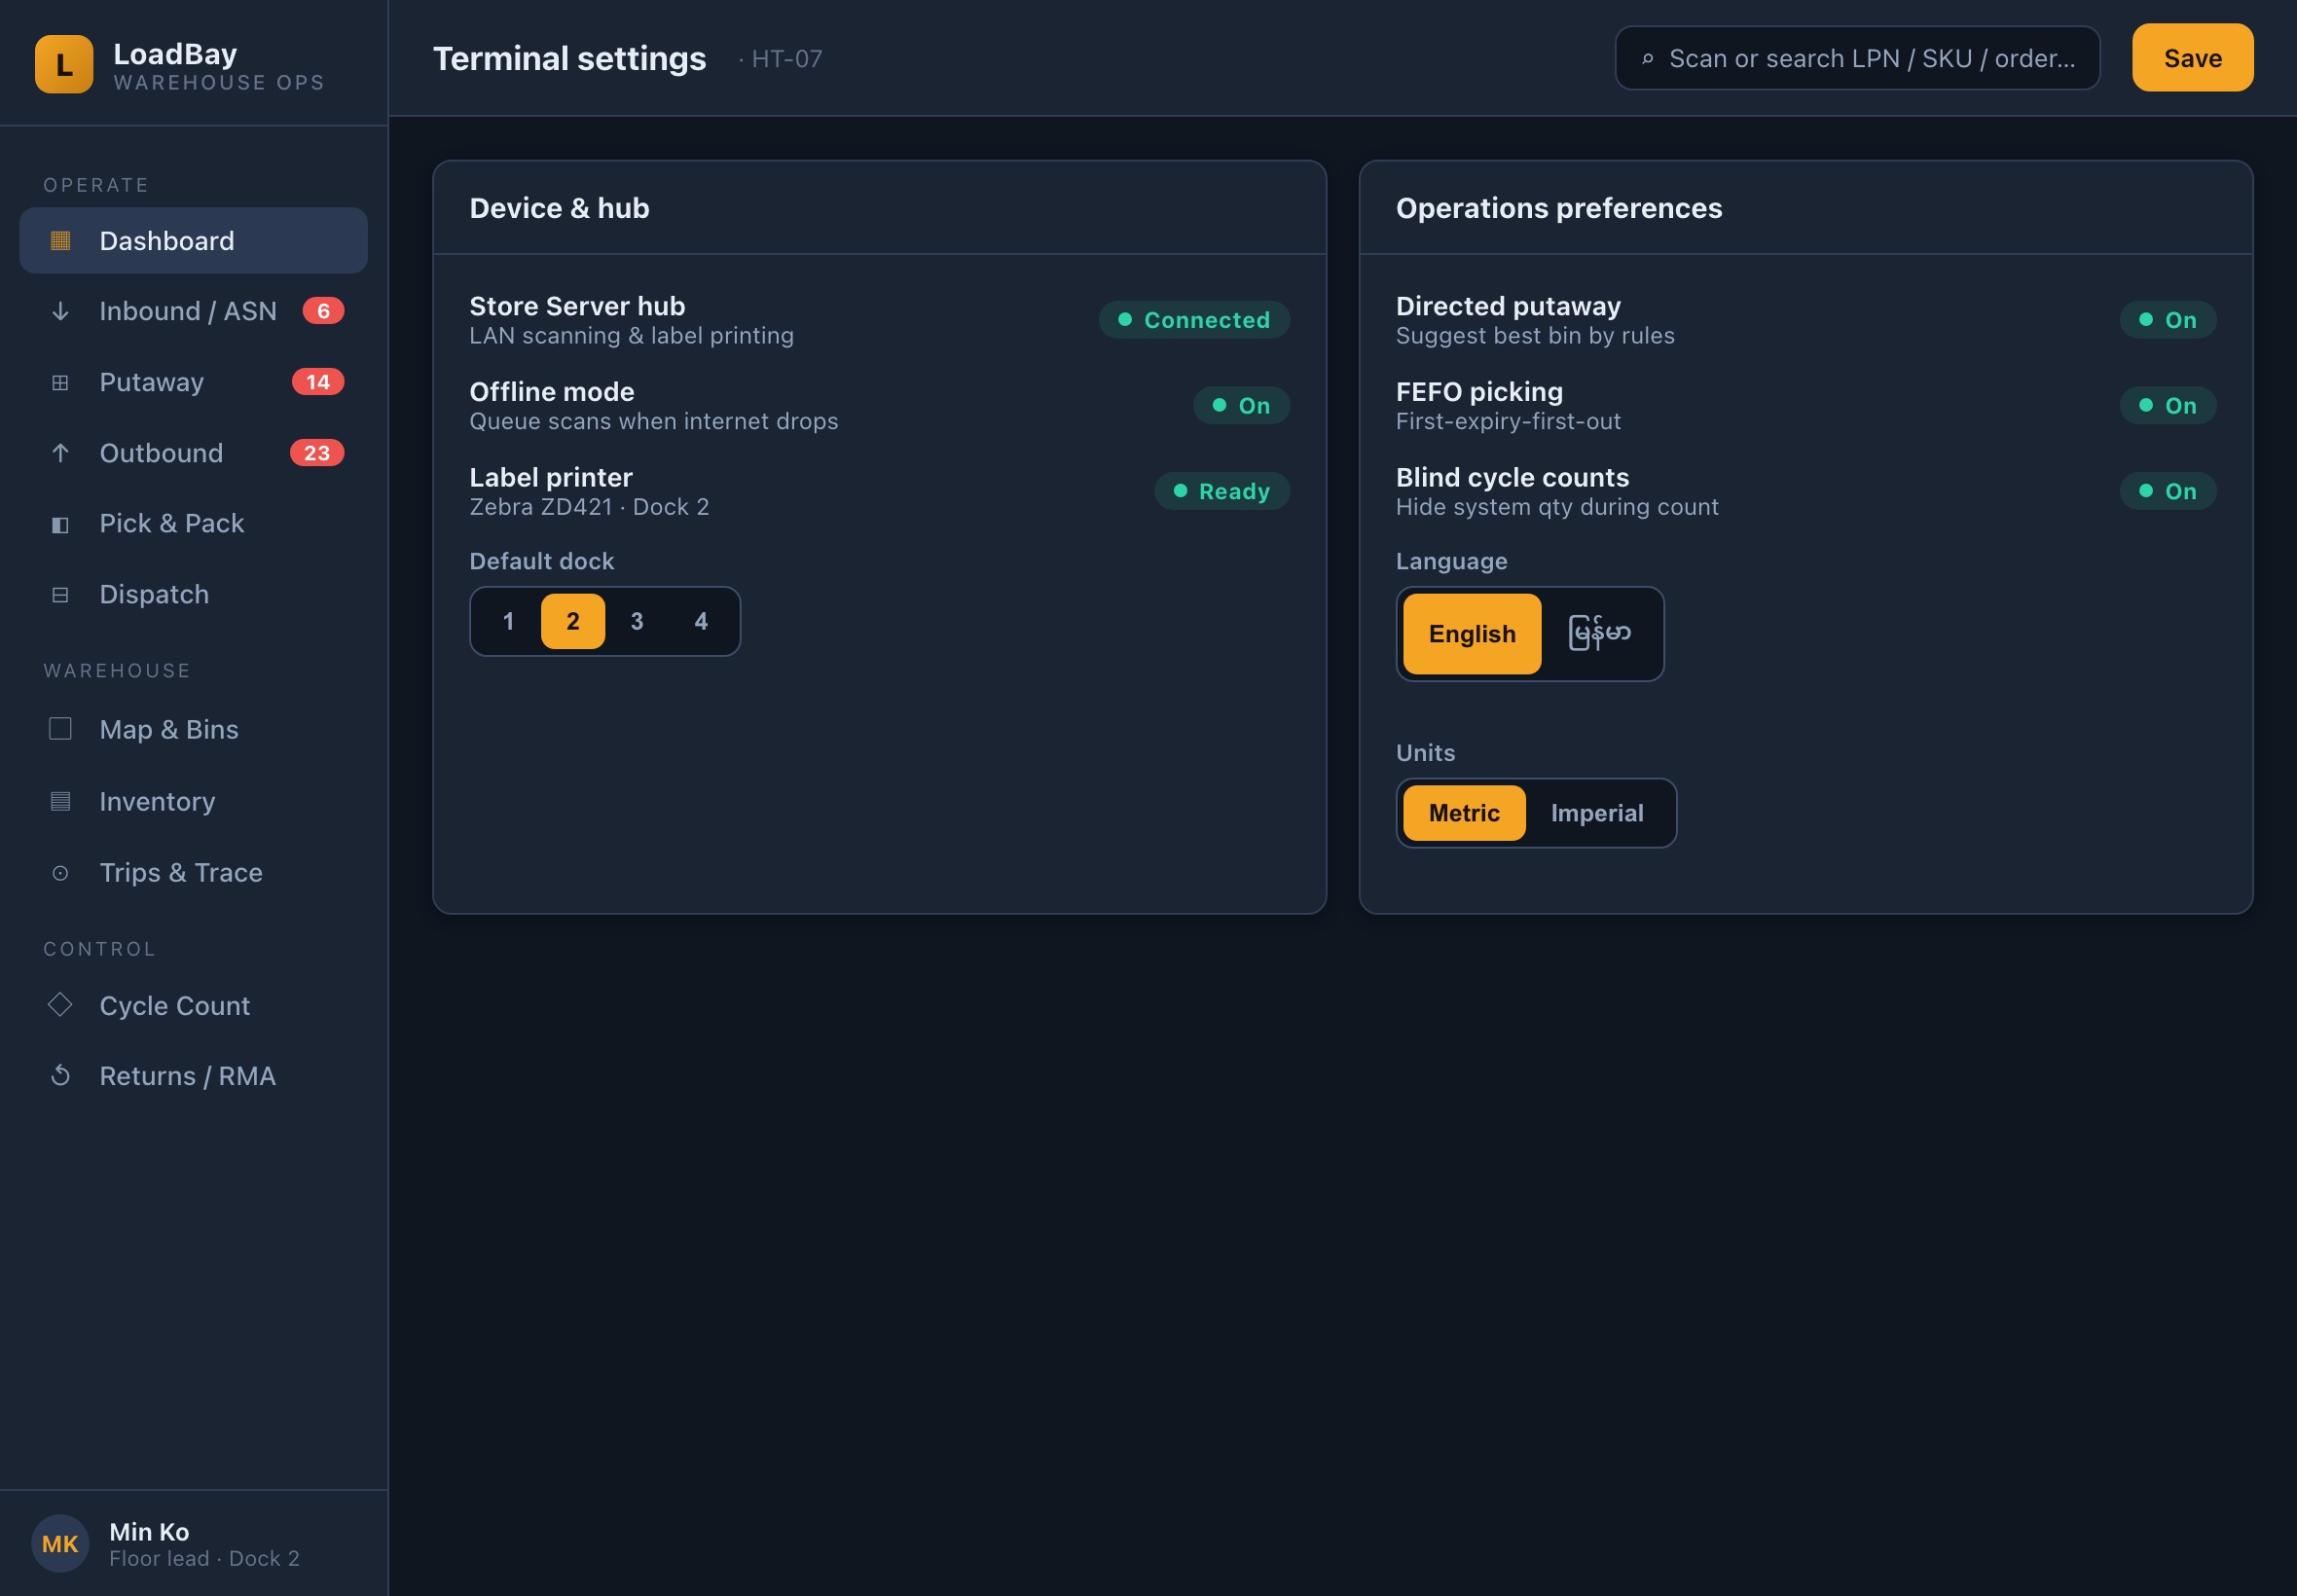Select default dock 2
The width and height of the screenshot is (2297, 1596).
point(573,621)
